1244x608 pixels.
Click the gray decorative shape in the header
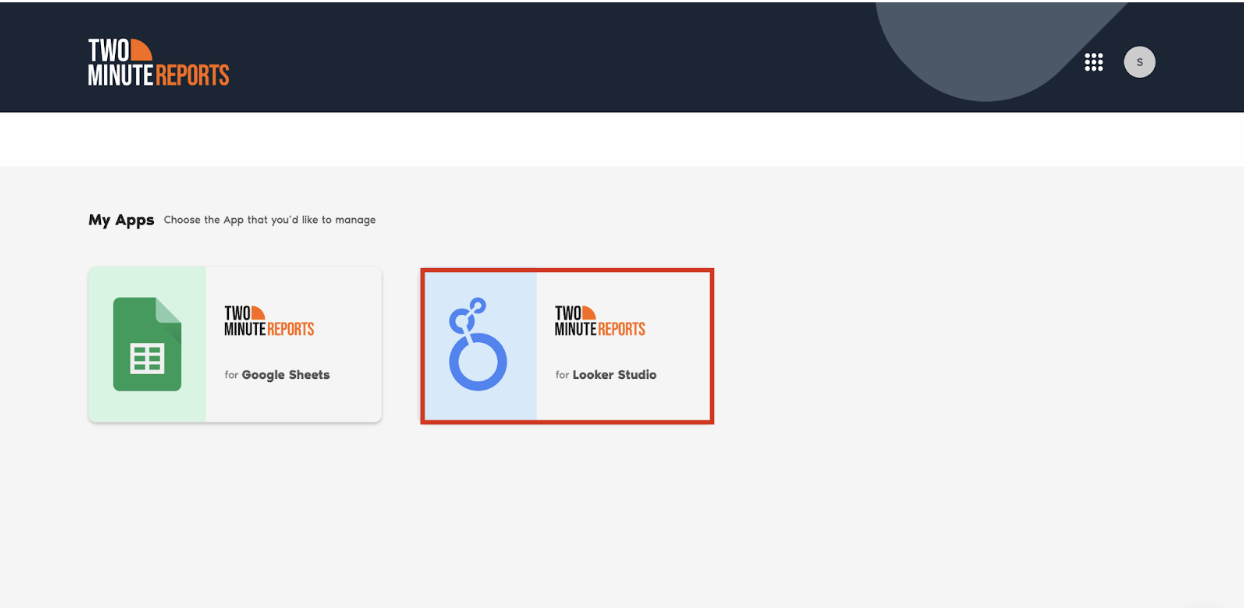tap(960, 50)
